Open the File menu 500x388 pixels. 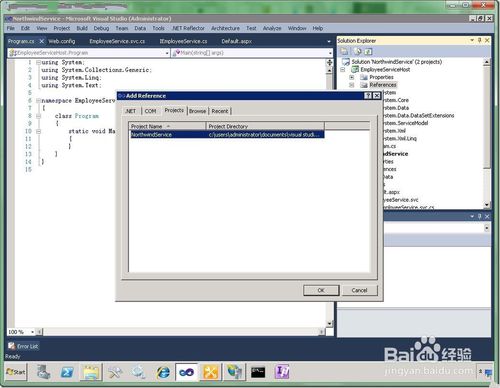11,28
